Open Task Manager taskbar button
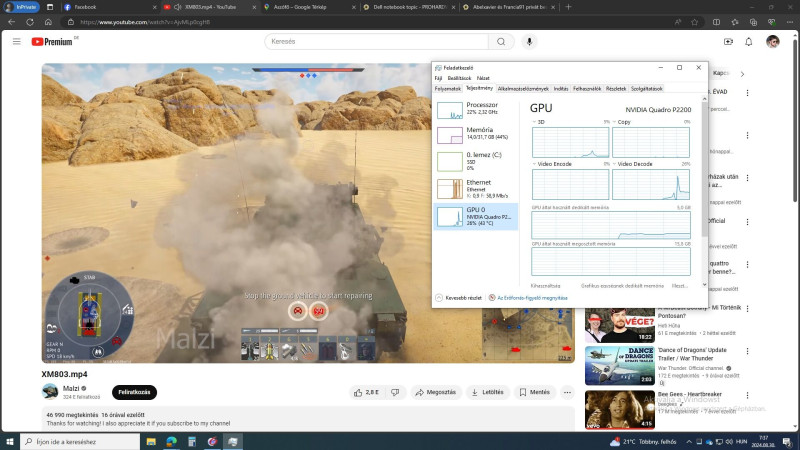 (x=233, y=441)
